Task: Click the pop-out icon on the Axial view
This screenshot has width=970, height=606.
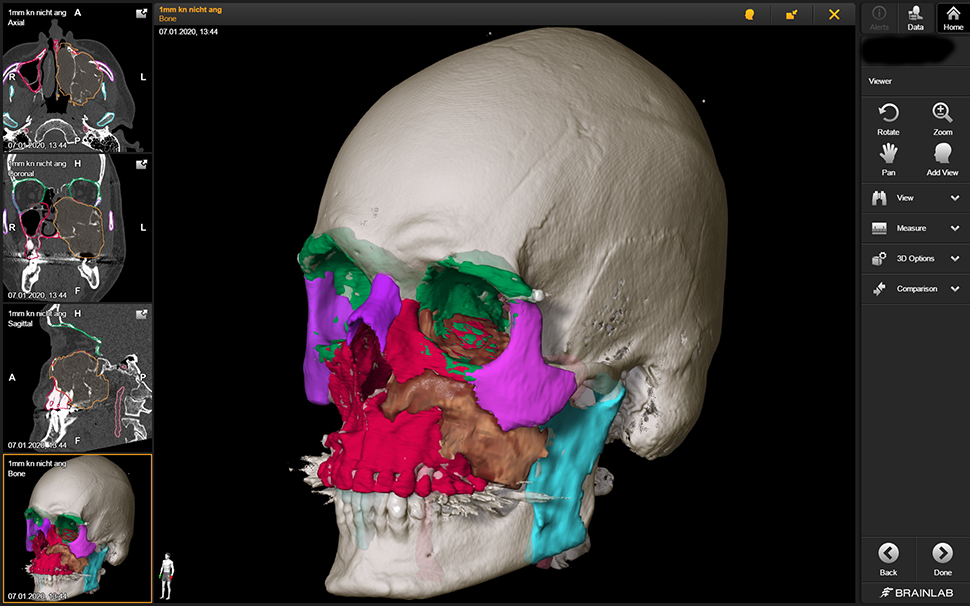Action: pyautogui.click(x=141, y=14)
